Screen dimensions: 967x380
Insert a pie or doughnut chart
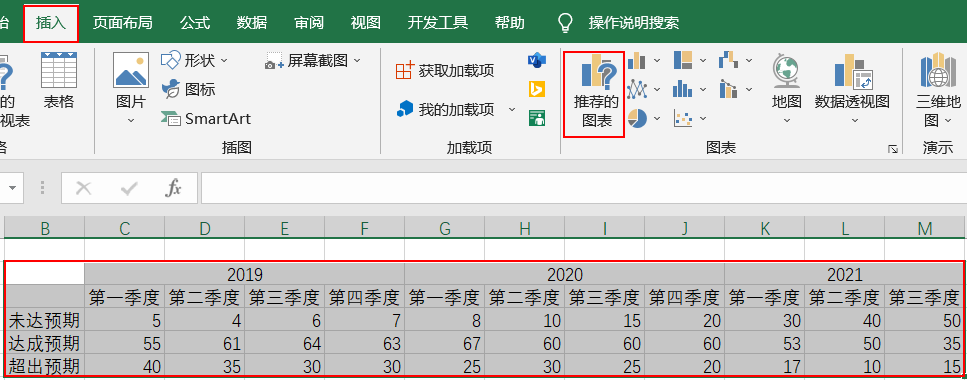click(636, 118)
